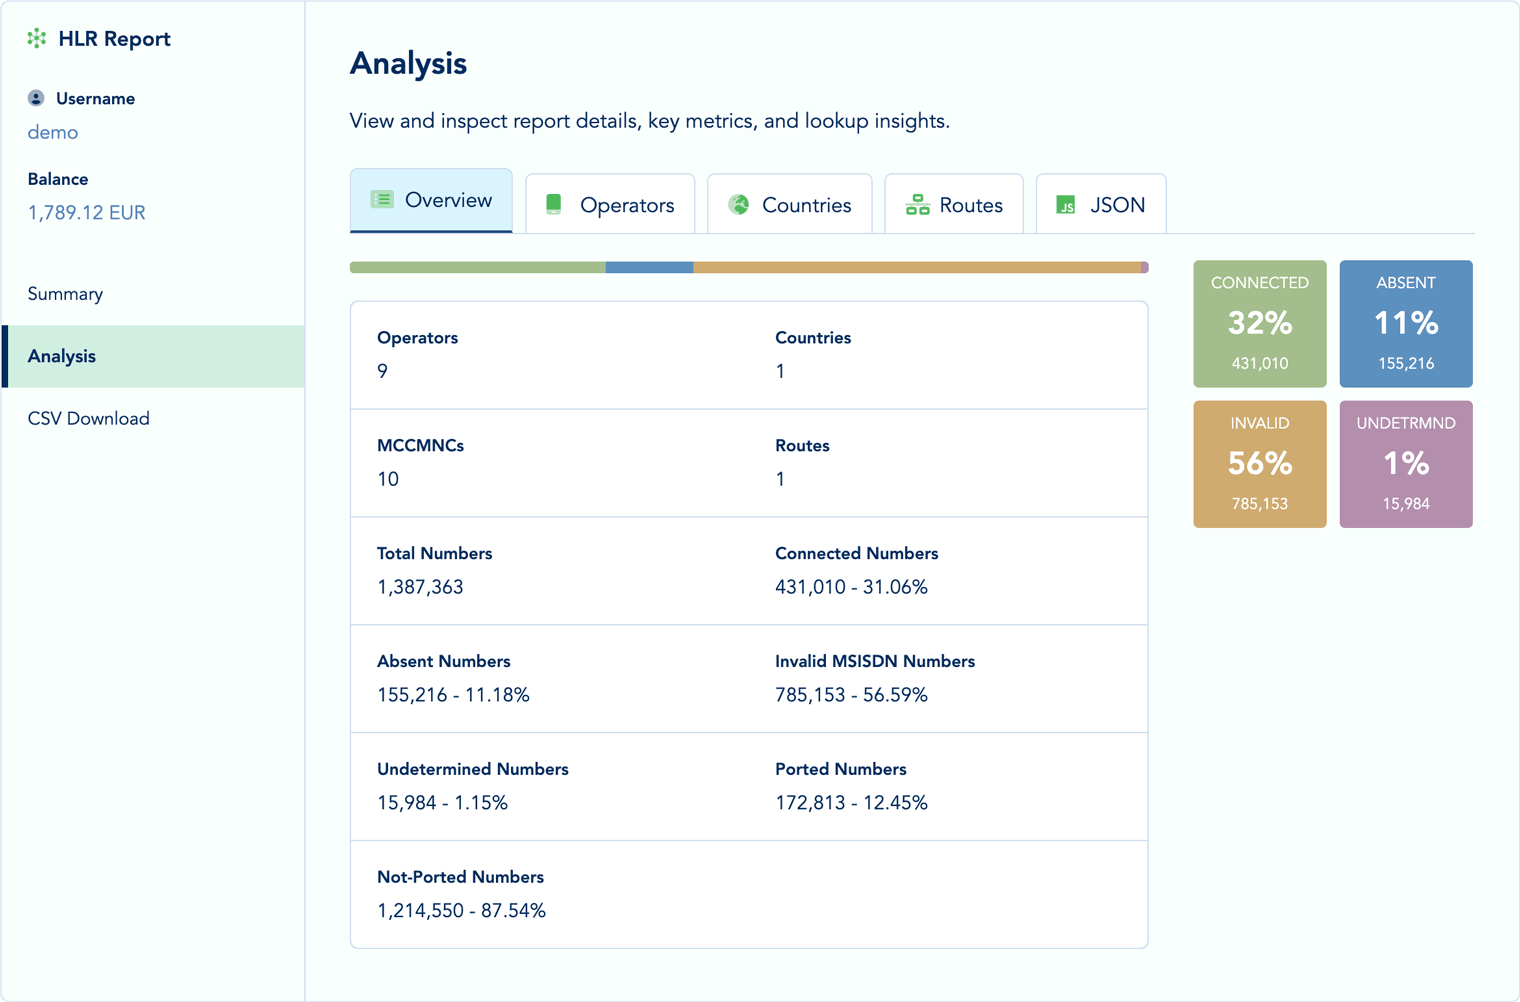Viewport: 1520px width, 1002px height.
Task: Click the Overview tab list icon
Action: [382, 200]
